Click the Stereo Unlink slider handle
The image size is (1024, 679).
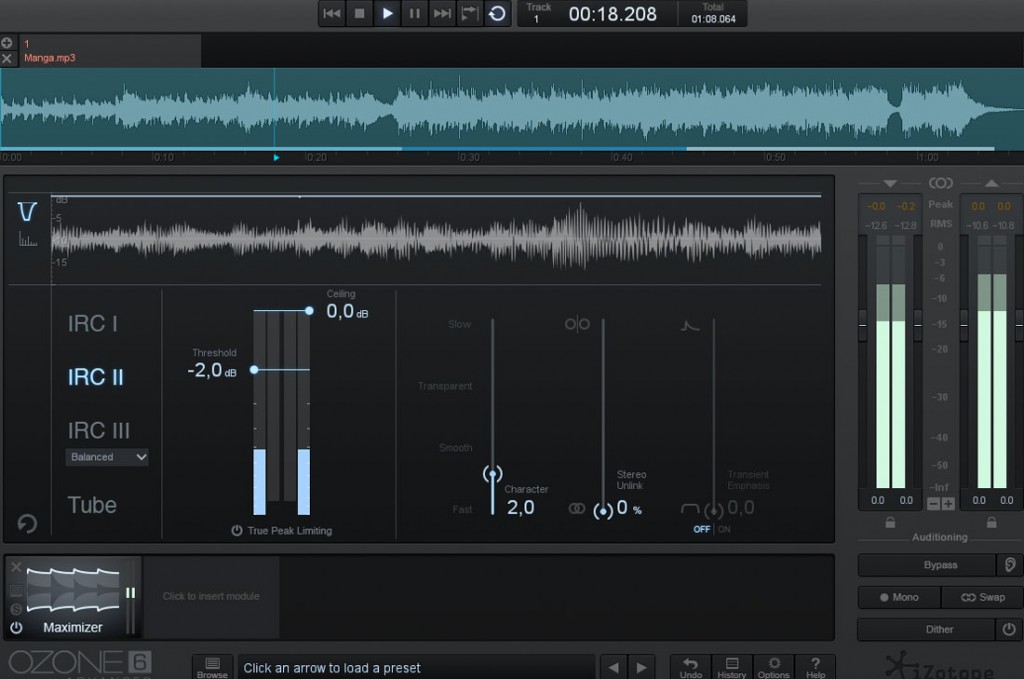[x=603, y=511]
